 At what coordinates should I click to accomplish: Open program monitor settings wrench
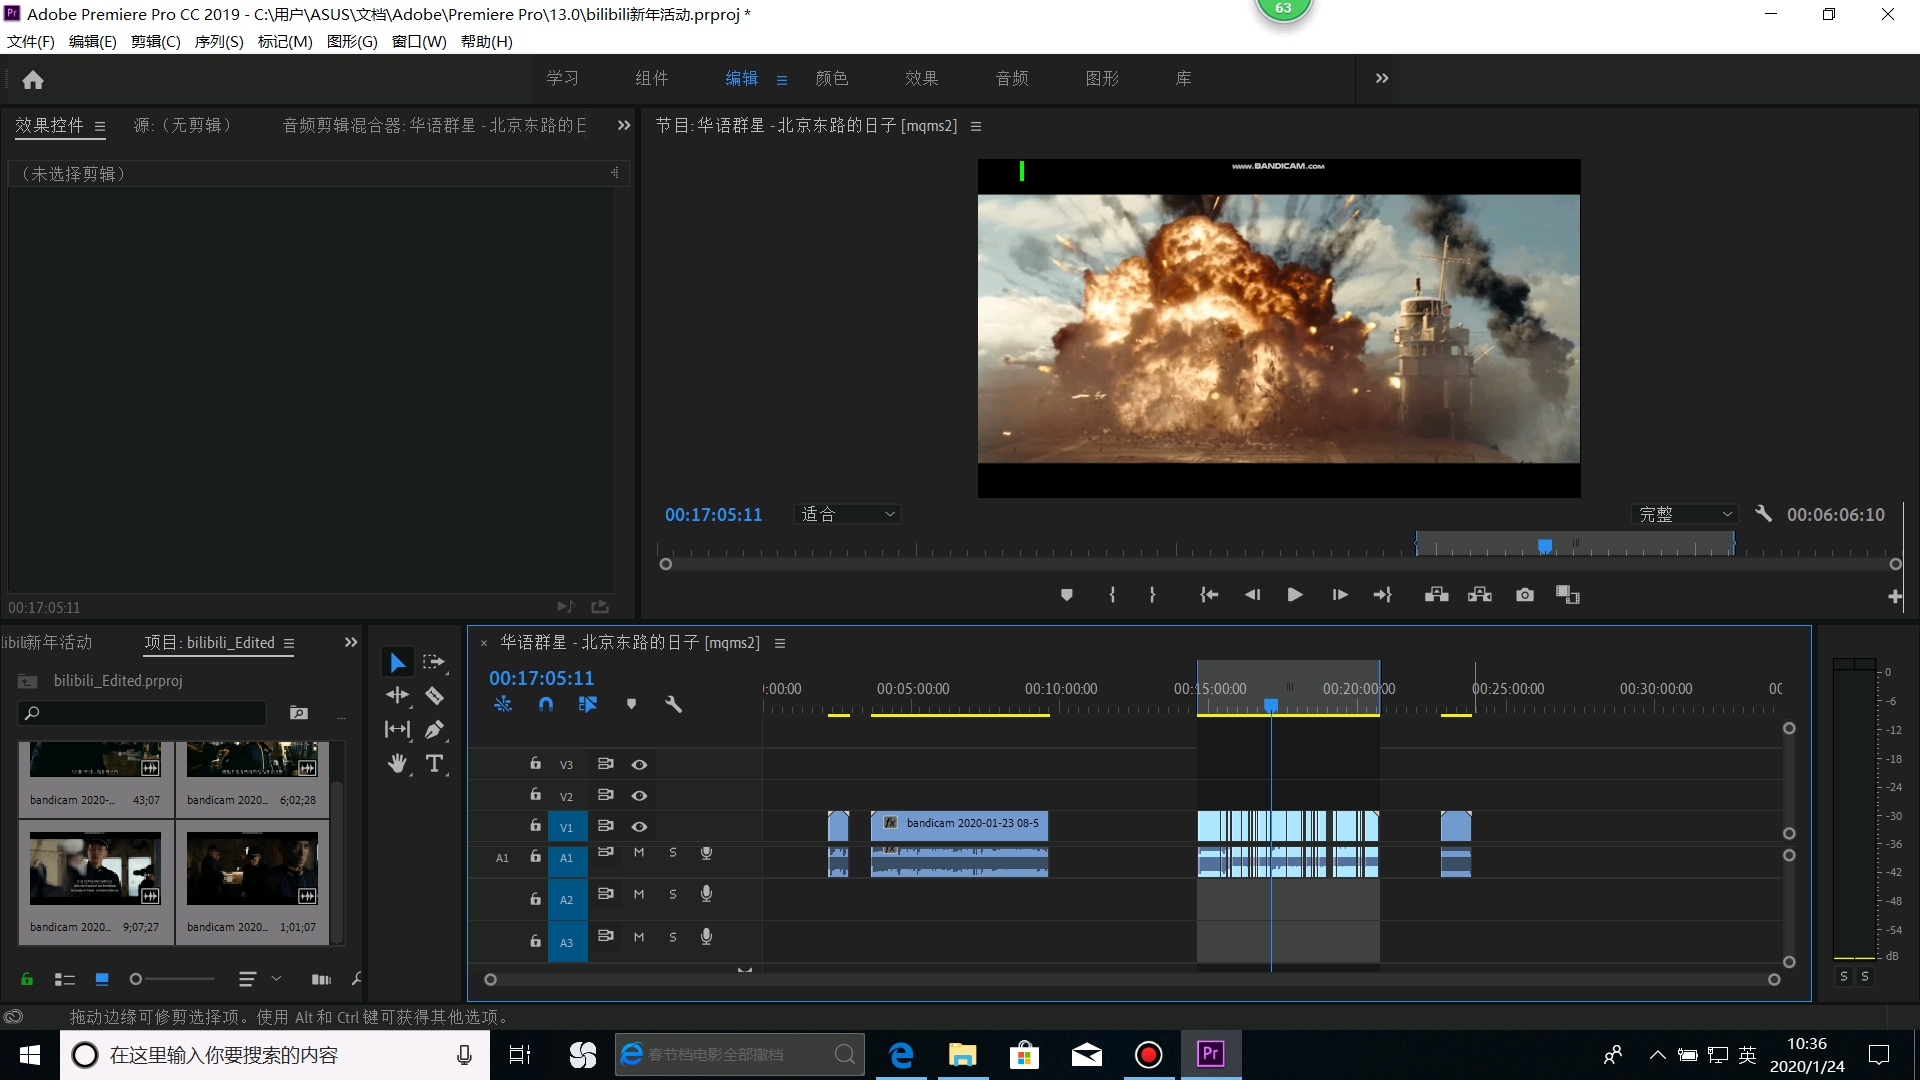point(1763,513)
